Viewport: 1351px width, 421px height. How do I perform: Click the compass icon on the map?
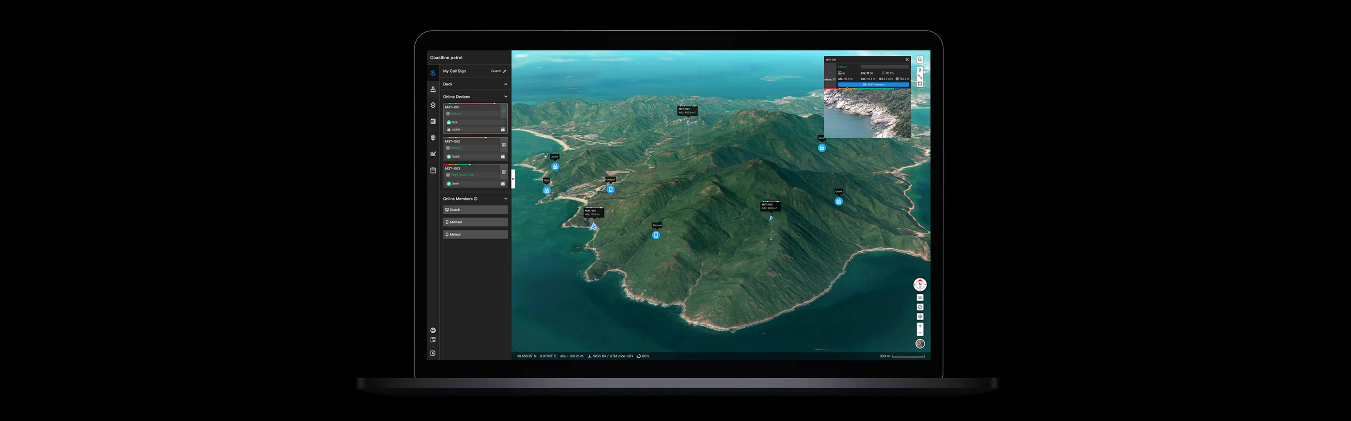pyautogui.click(x=919, y=285)
